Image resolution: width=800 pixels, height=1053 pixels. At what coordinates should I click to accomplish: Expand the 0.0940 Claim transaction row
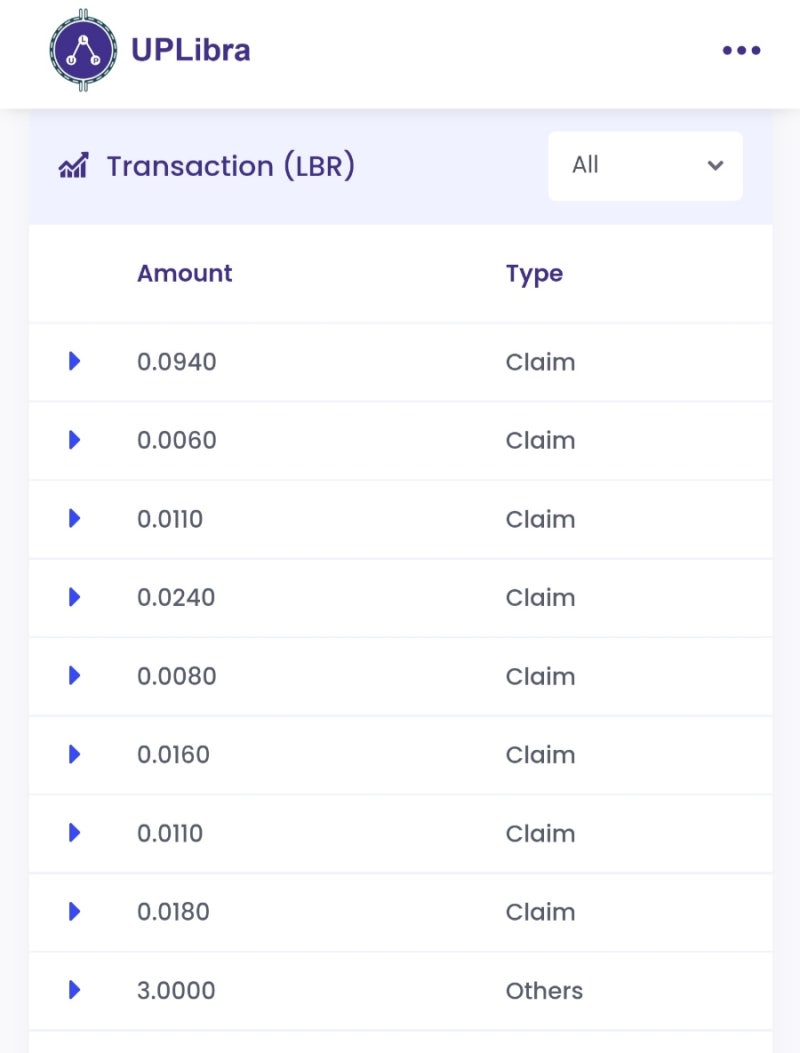pyautogui.click(x=74, y=361)
